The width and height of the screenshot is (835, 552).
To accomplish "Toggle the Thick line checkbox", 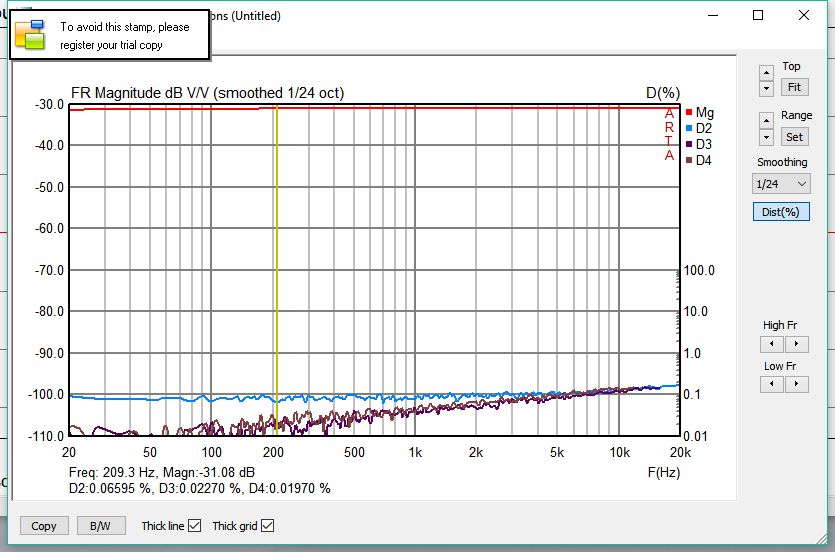I will point(195,526).
